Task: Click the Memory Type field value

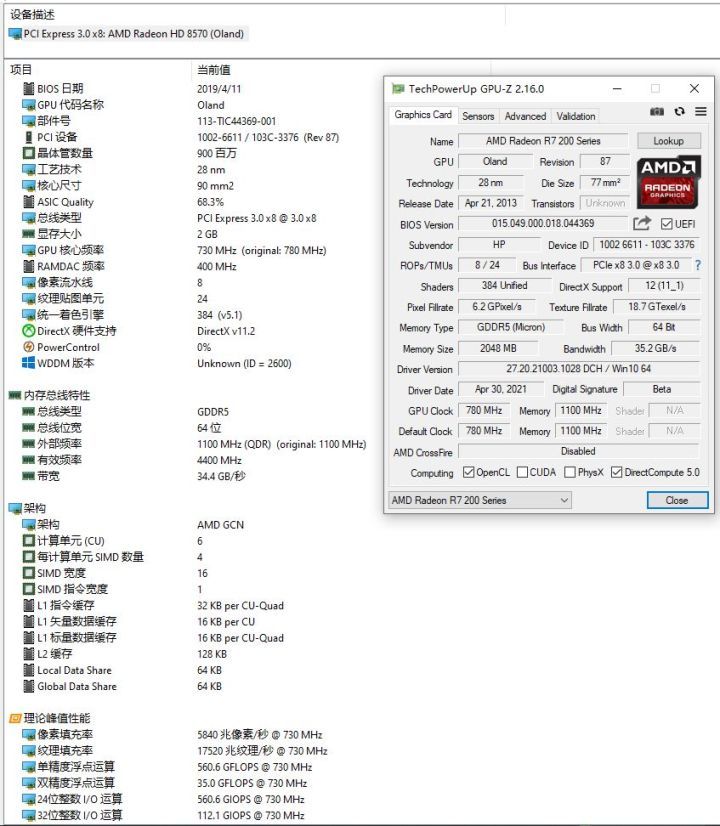Action: pos(511,327)
